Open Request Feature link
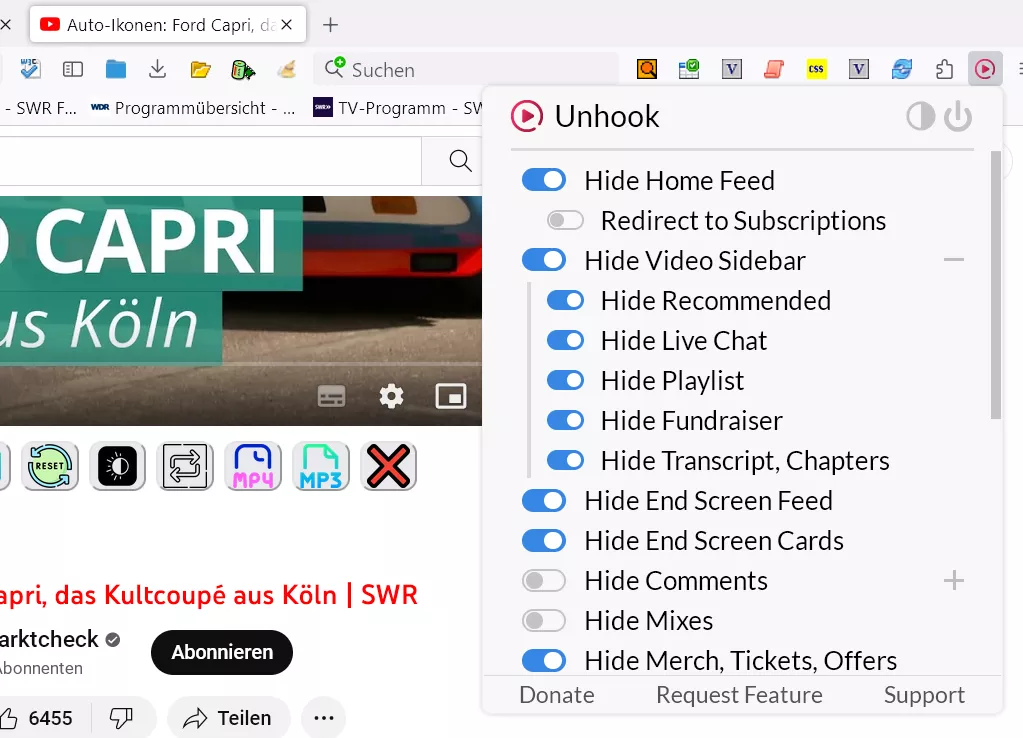 739,695
